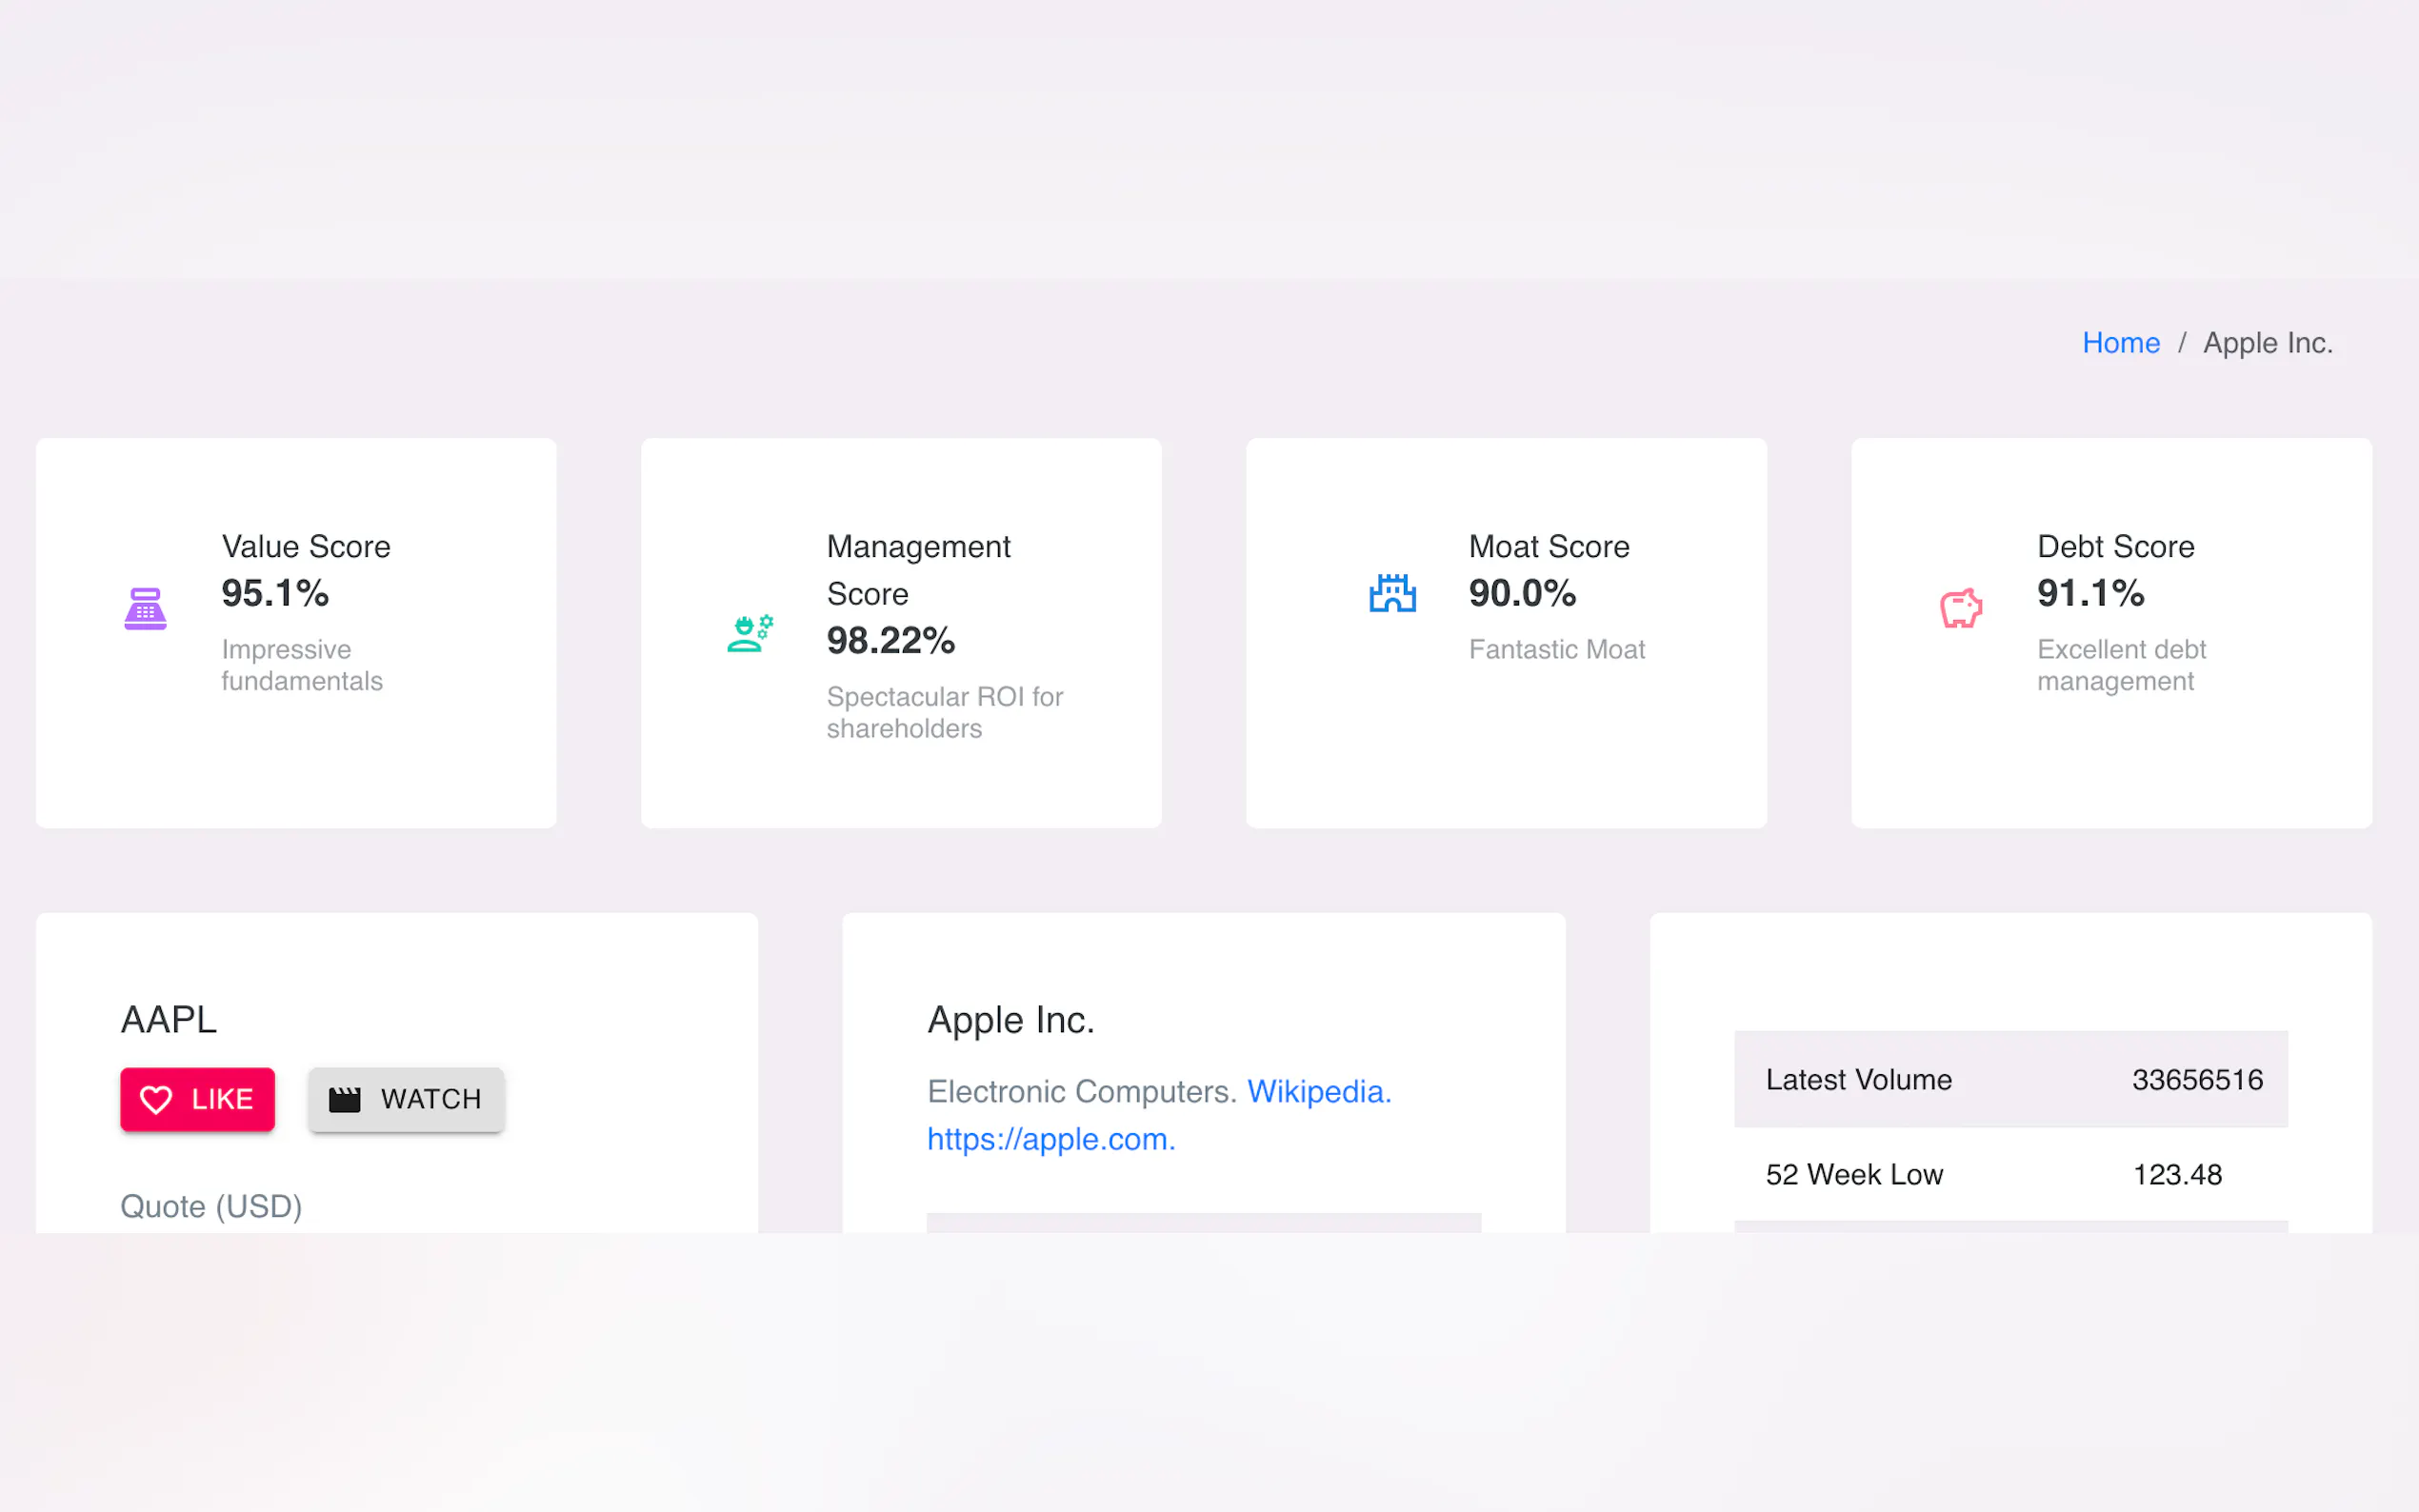Click the Management Score person-gear icon
The height and width of the screenshot is (1512, 2419).
750,633
